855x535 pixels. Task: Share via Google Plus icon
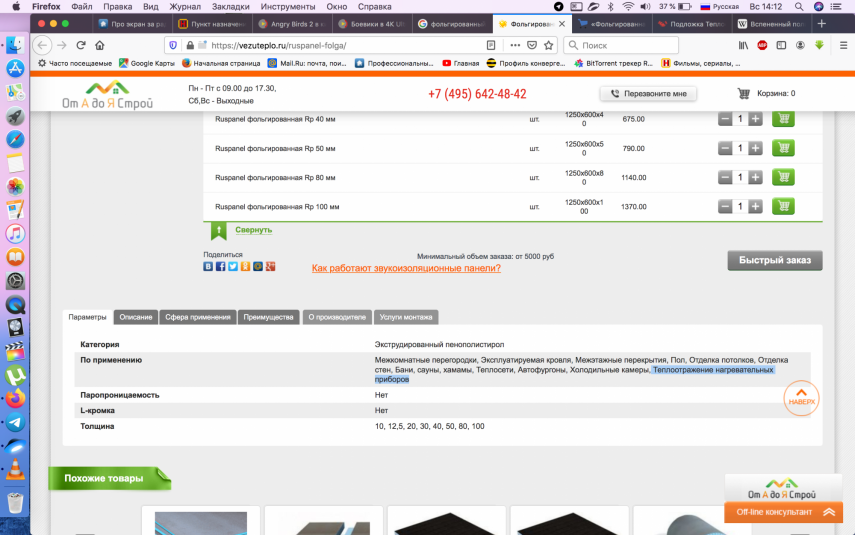click(x=270, y=266)
